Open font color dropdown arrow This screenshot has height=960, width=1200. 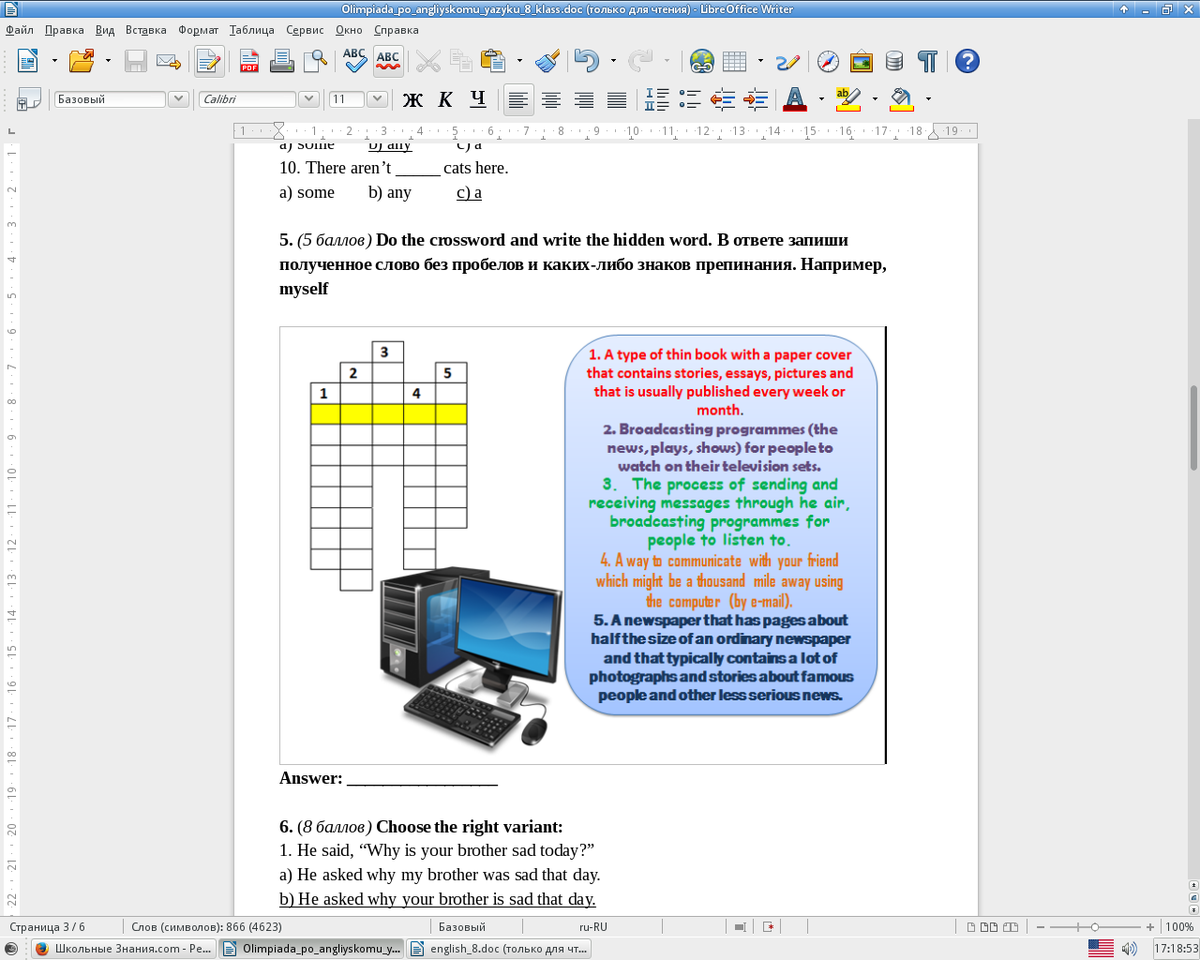821,99
